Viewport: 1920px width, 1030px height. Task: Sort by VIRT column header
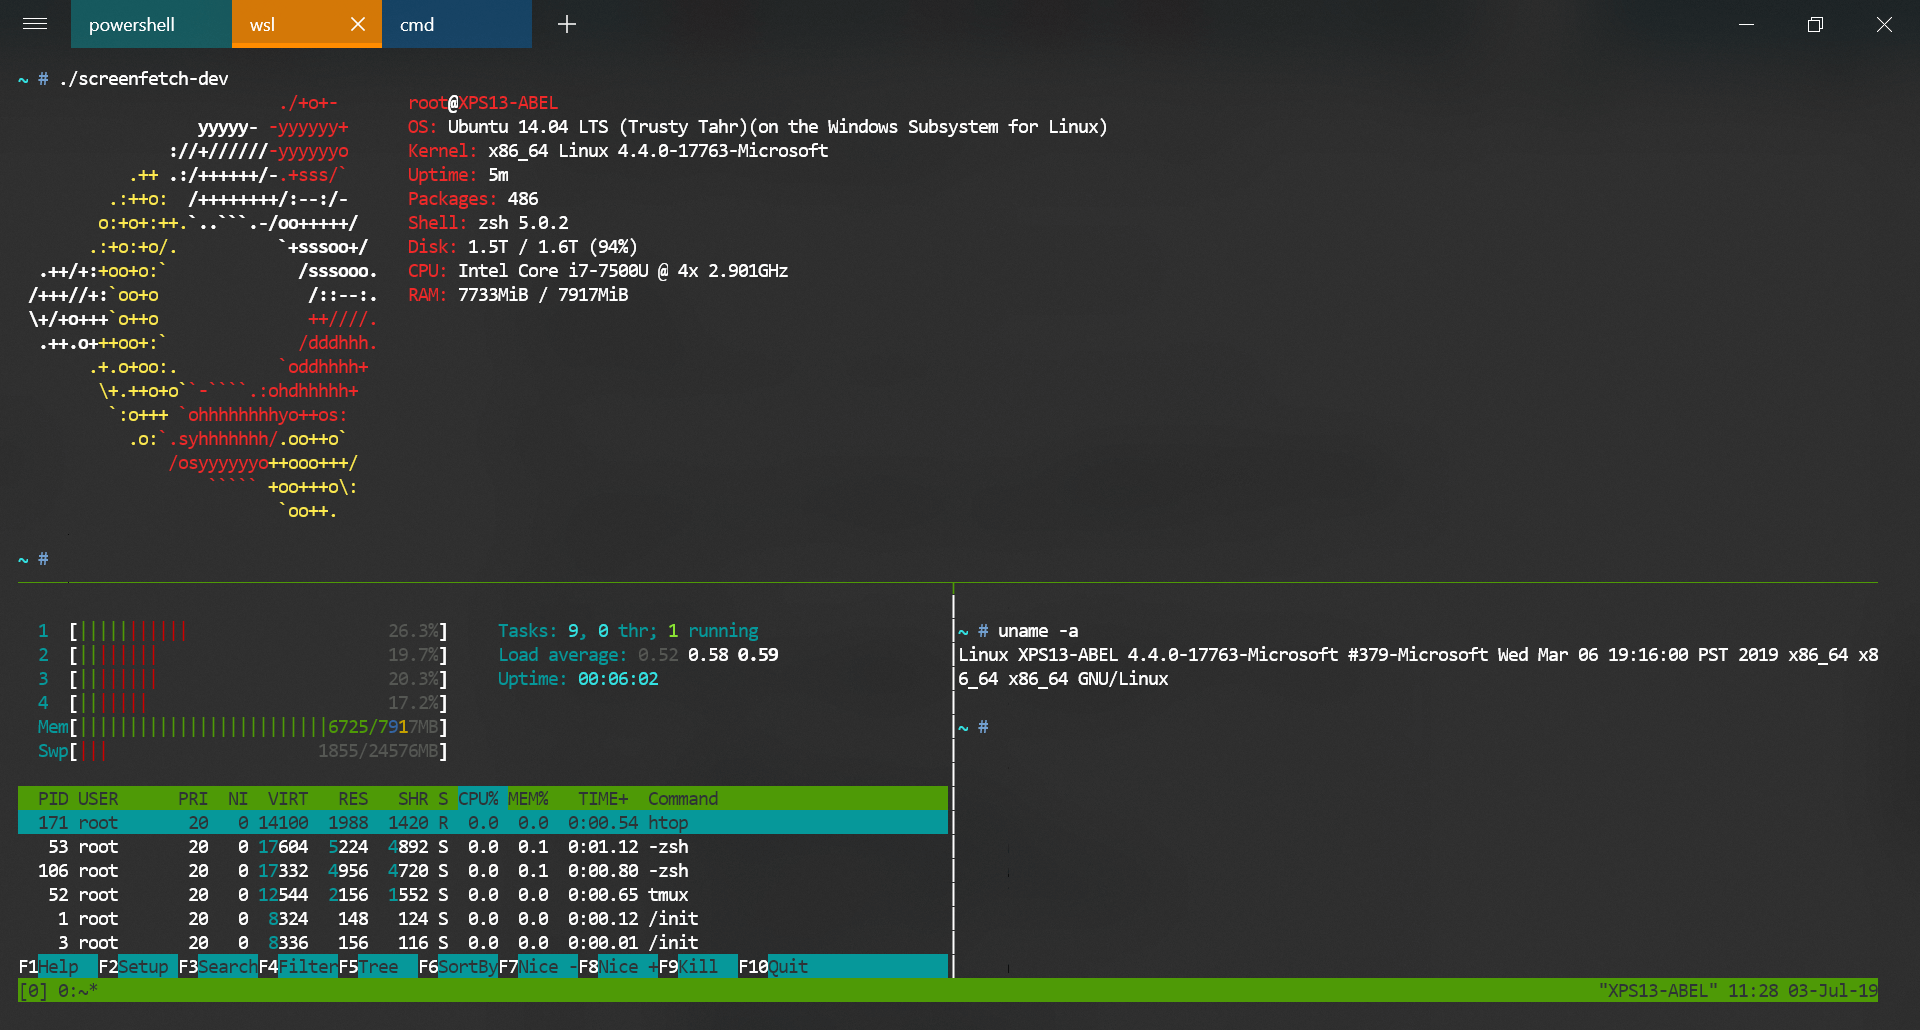(288, 799)
